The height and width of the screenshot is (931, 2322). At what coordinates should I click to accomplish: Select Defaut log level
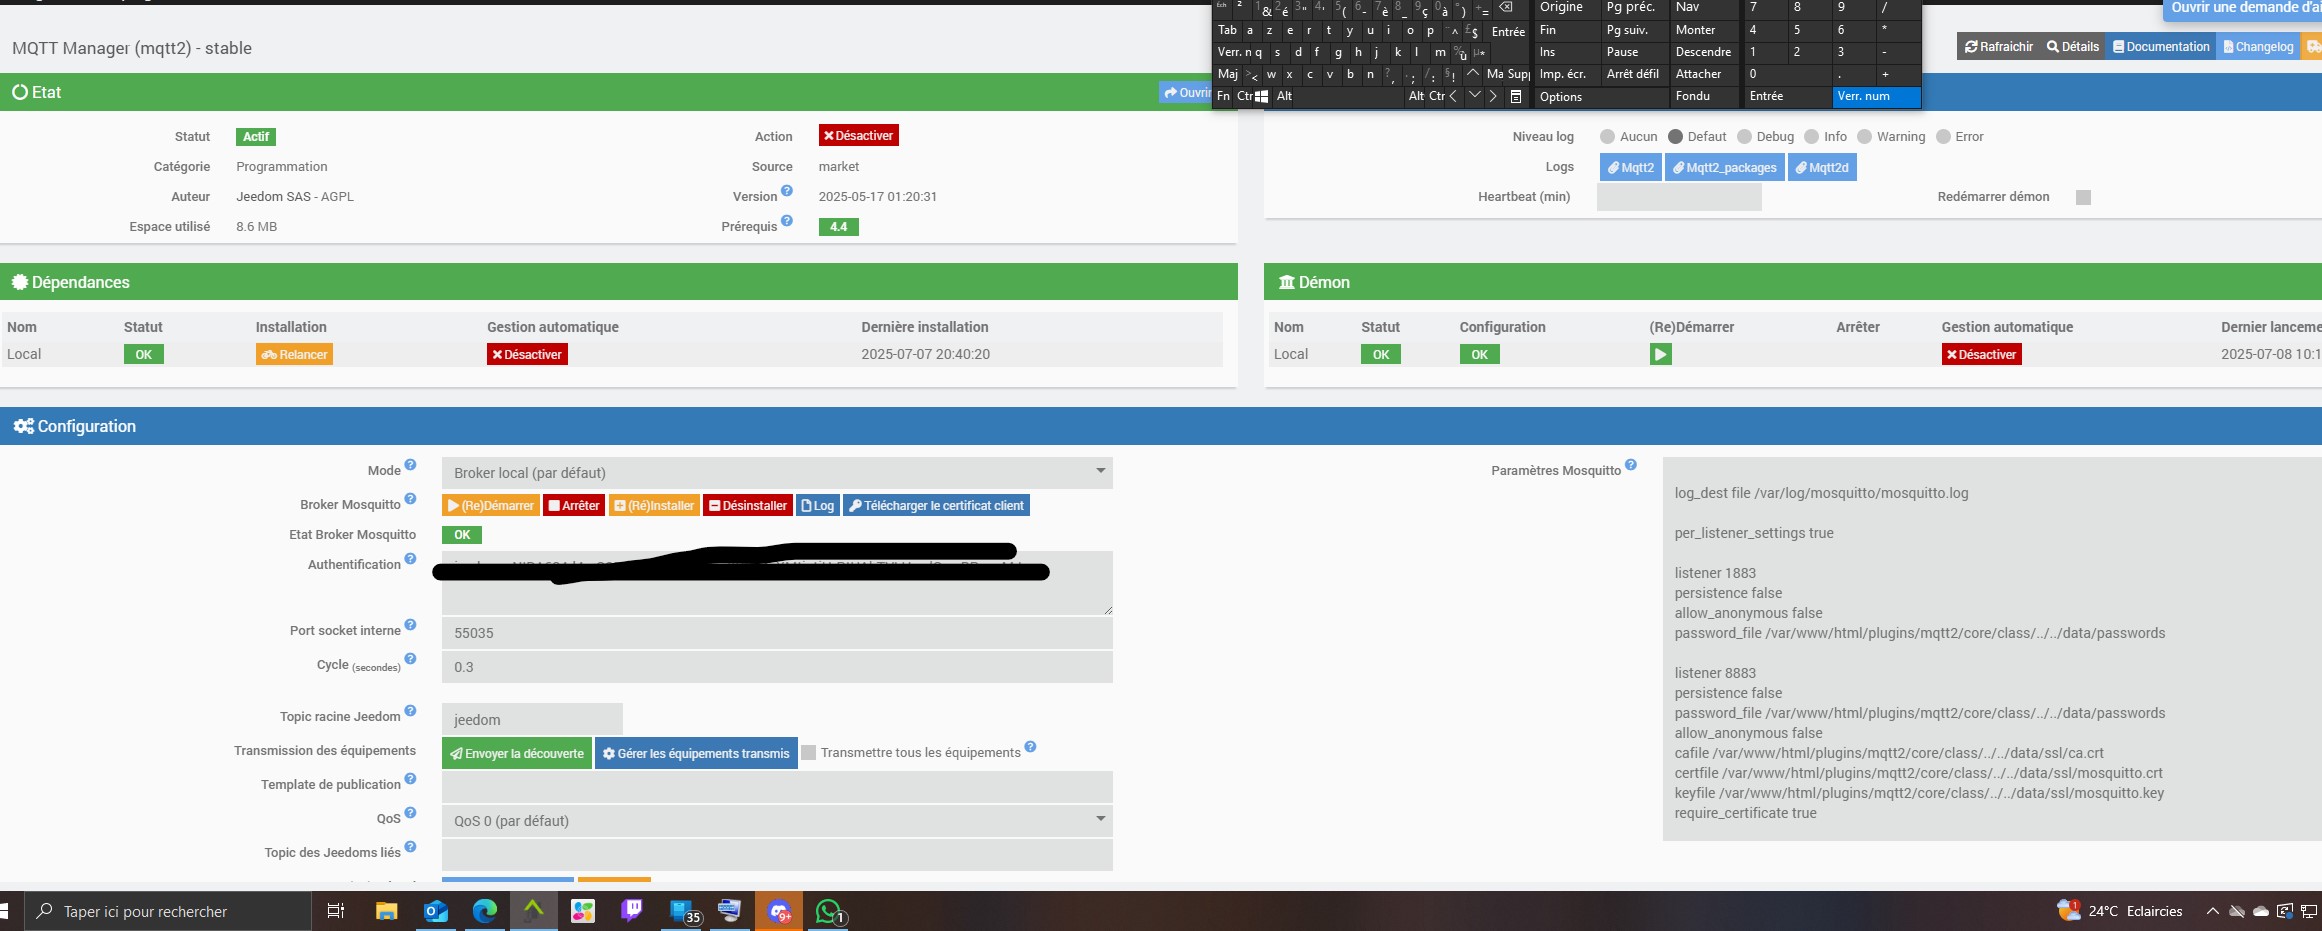coord(1675,137)
